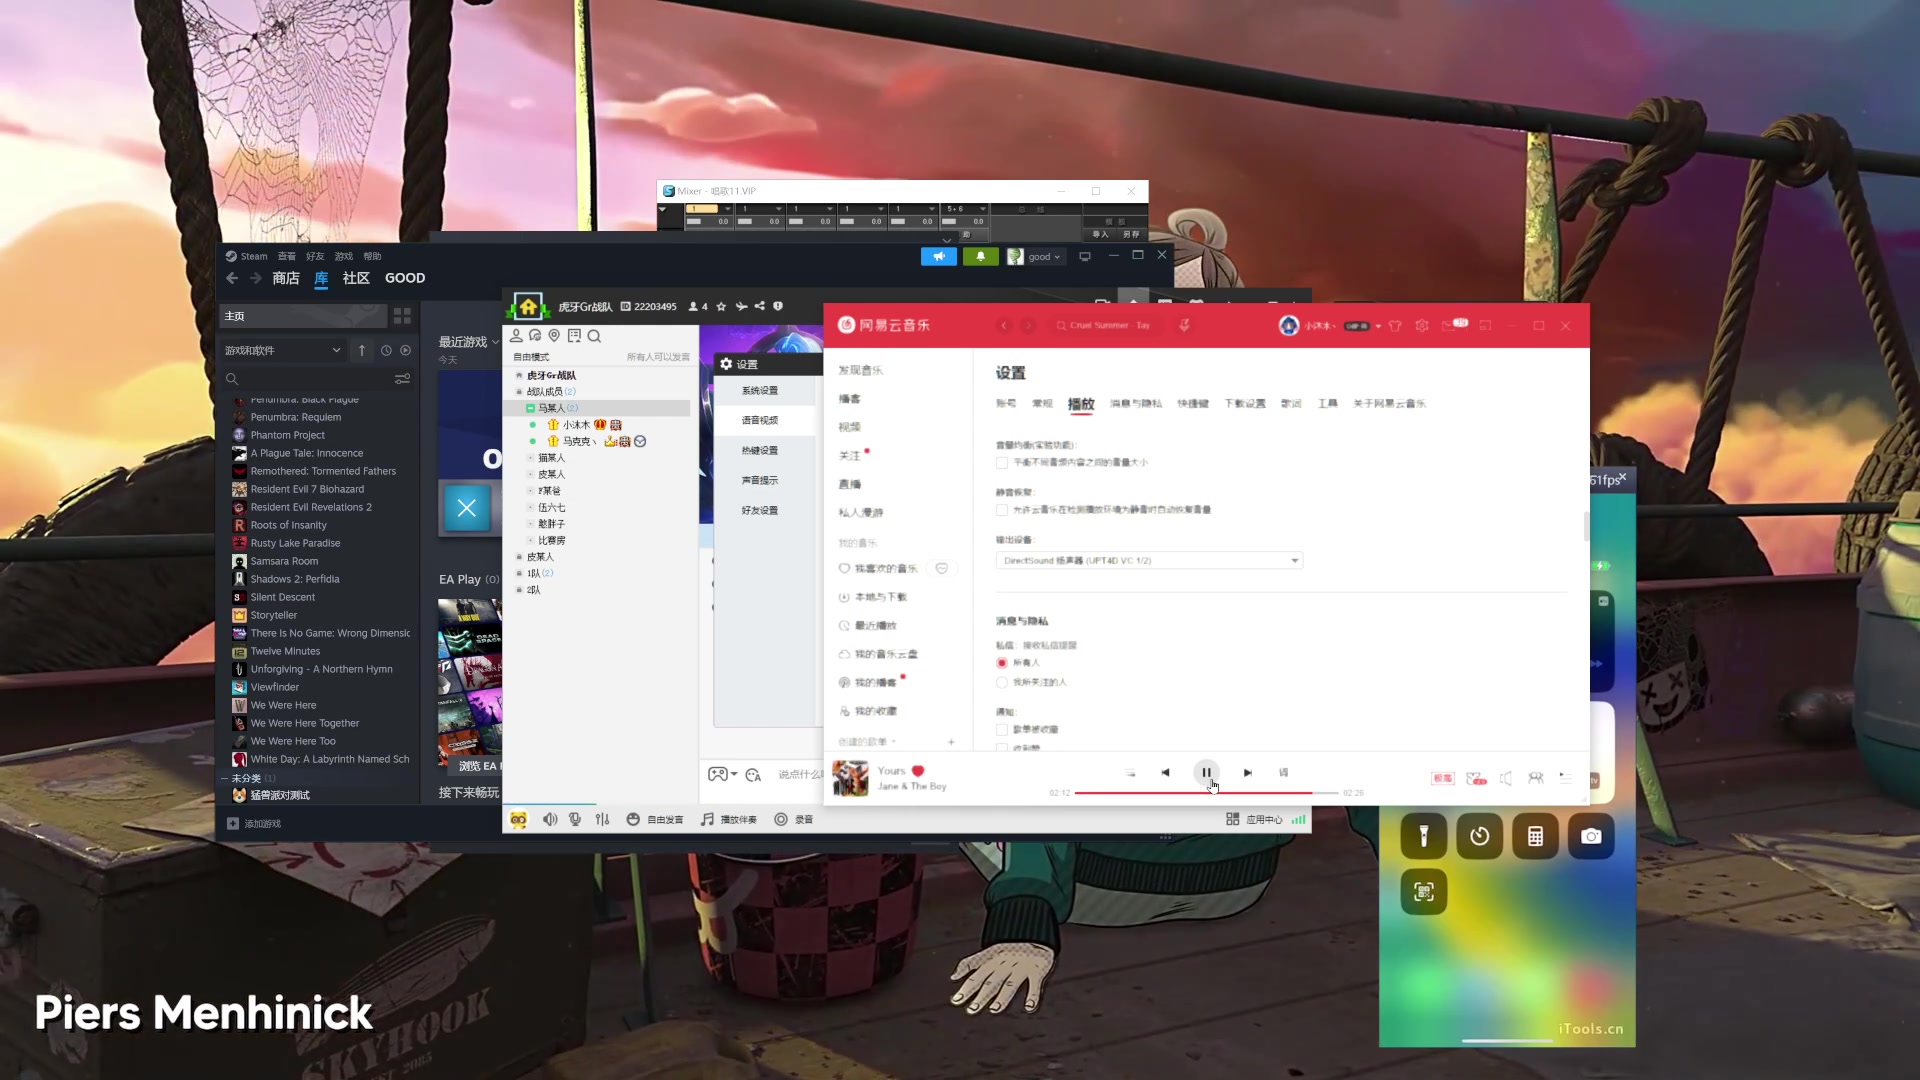
Task: Expand Steam 最近游戏 dropdown
Action: (494, 342)
